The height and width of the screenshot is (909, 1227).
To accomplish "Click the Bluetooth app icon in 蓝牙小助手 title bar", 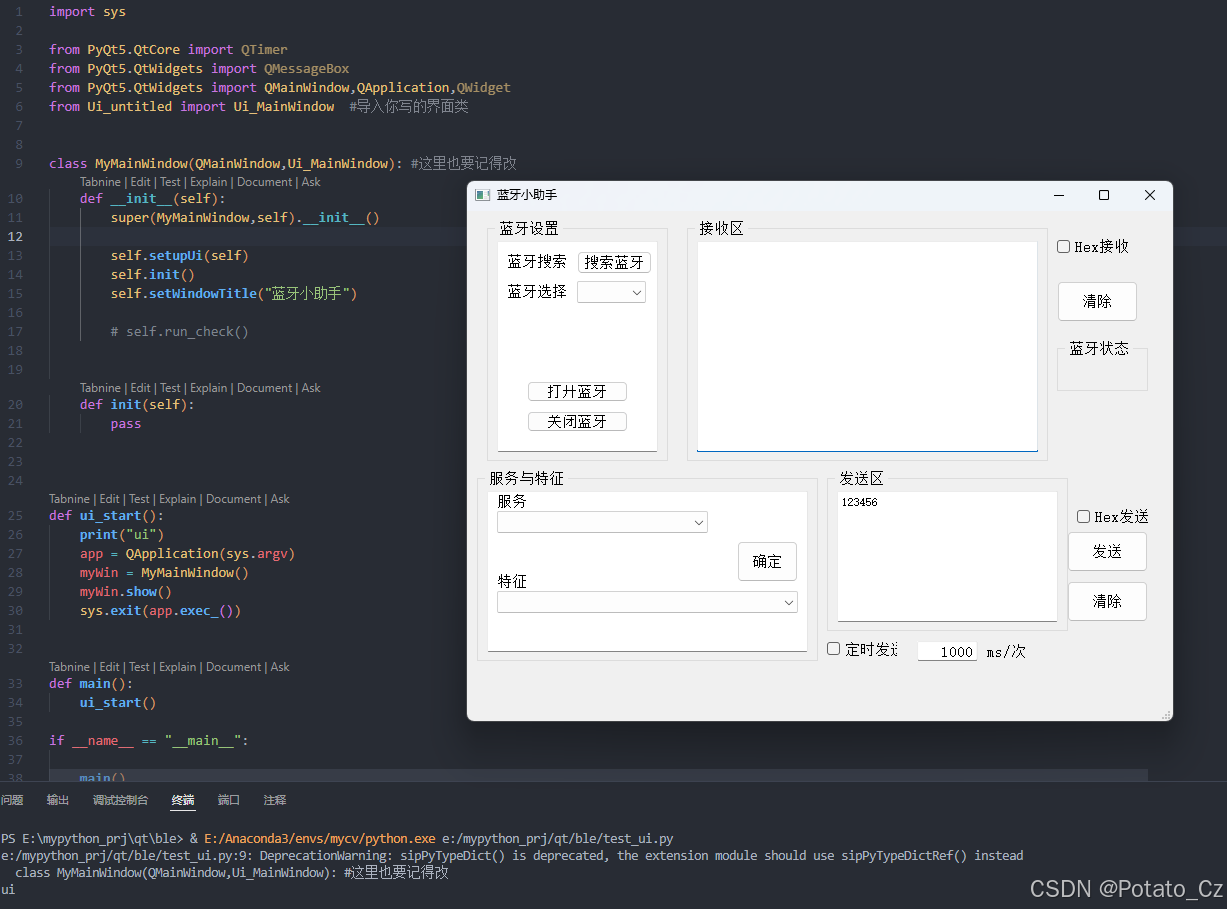I will click(483, 195).
